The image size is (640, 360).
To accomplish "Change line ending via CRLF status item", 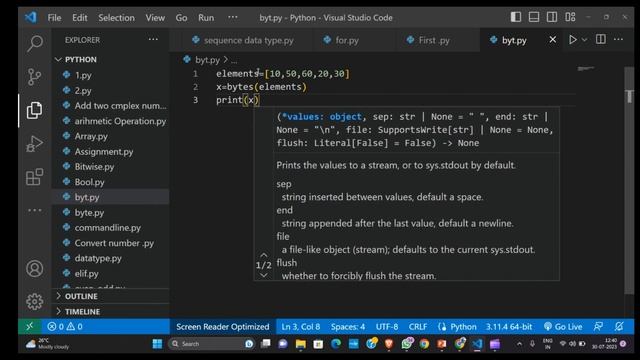I will [418, 327].
